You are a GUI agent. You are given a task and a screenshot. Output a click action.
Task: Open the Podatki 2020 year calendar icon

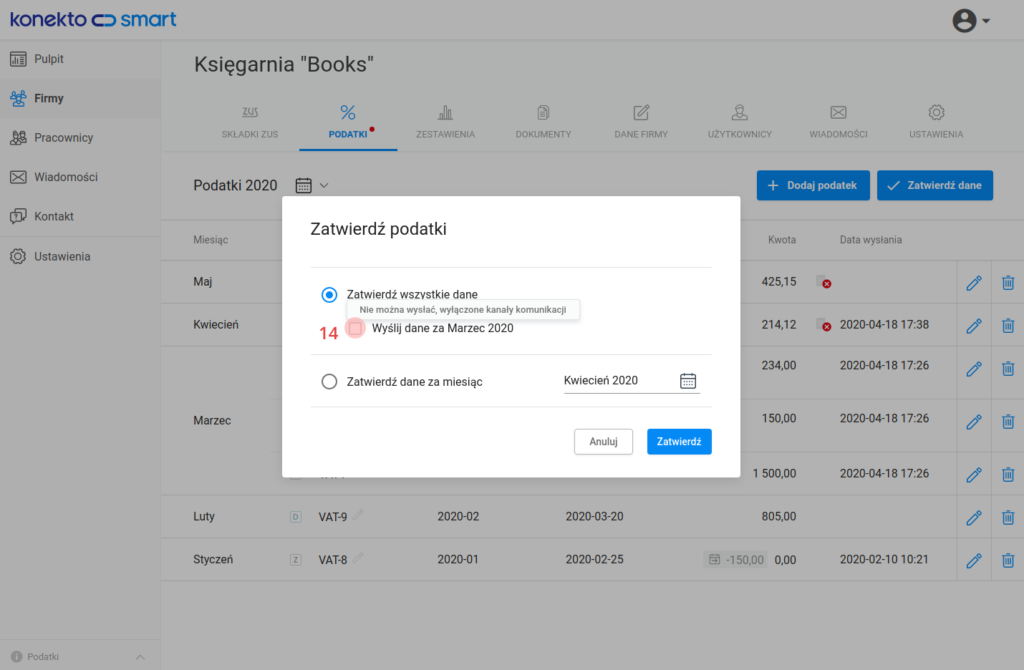point(304,185)
